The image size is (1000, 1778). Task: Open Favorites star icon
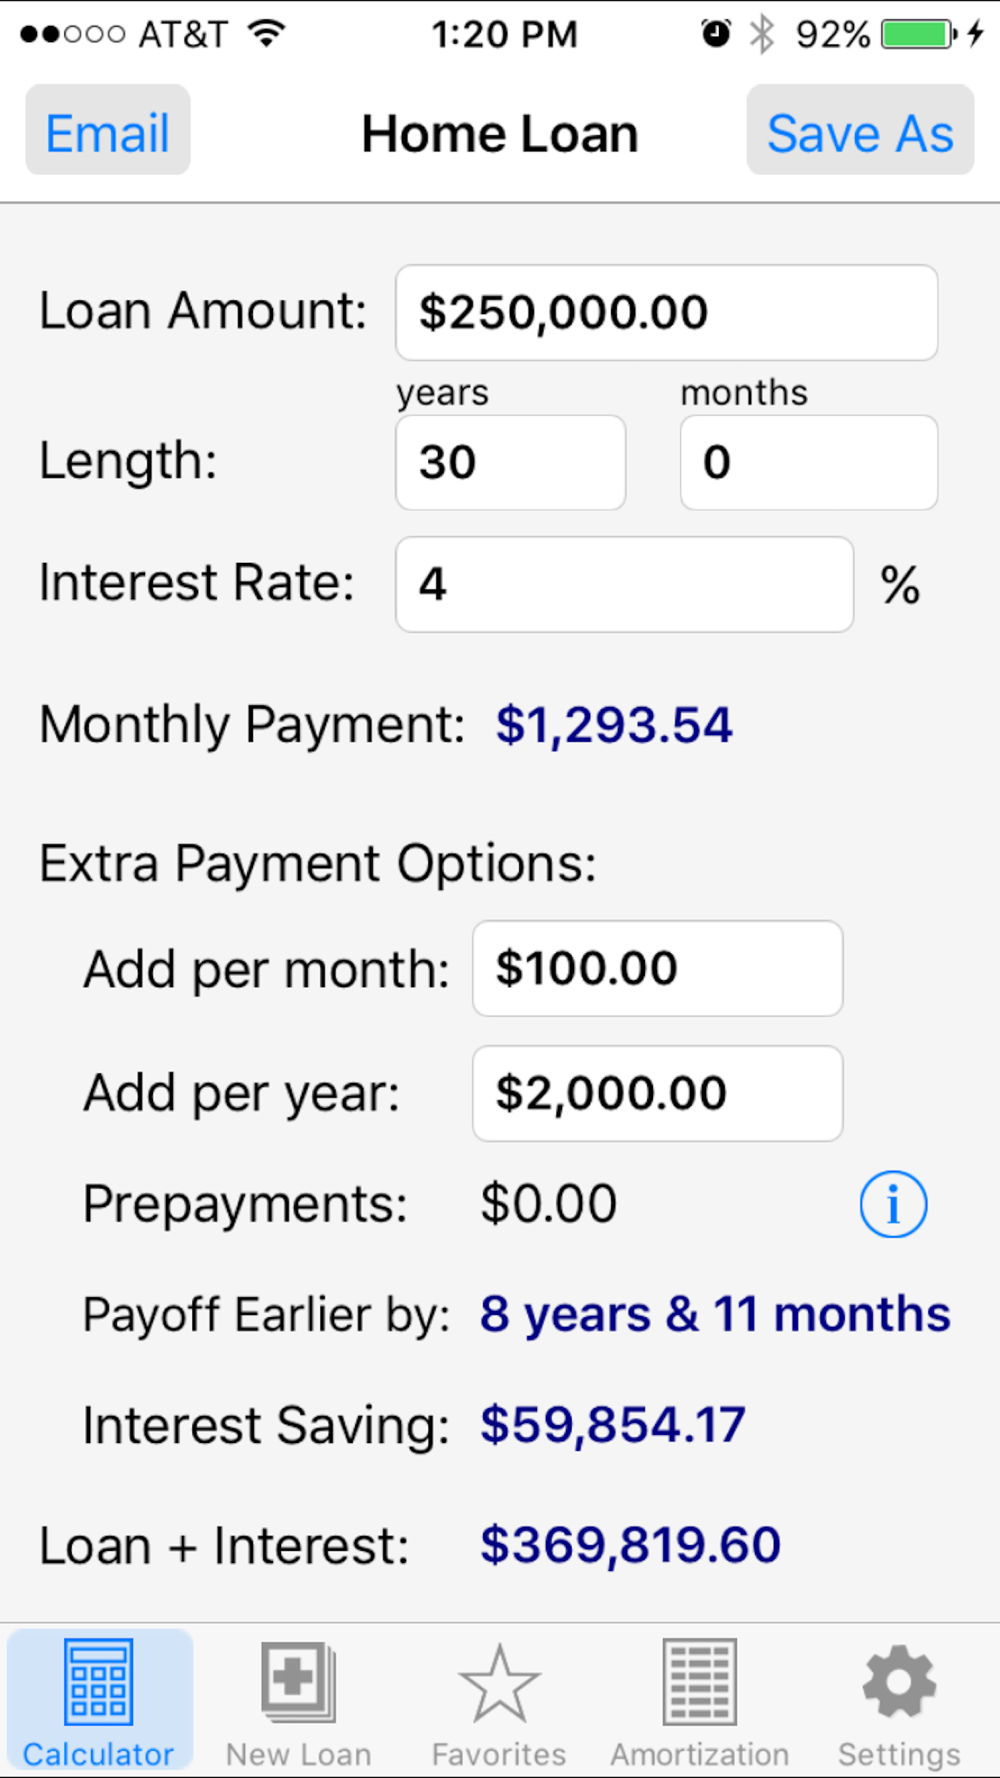pos(499,1684)
